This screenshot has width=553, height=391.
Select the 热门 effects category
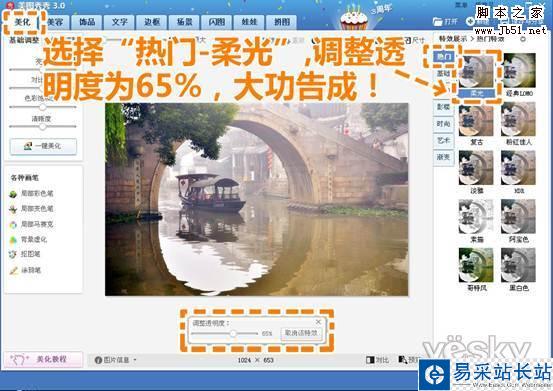pos(443,56)
